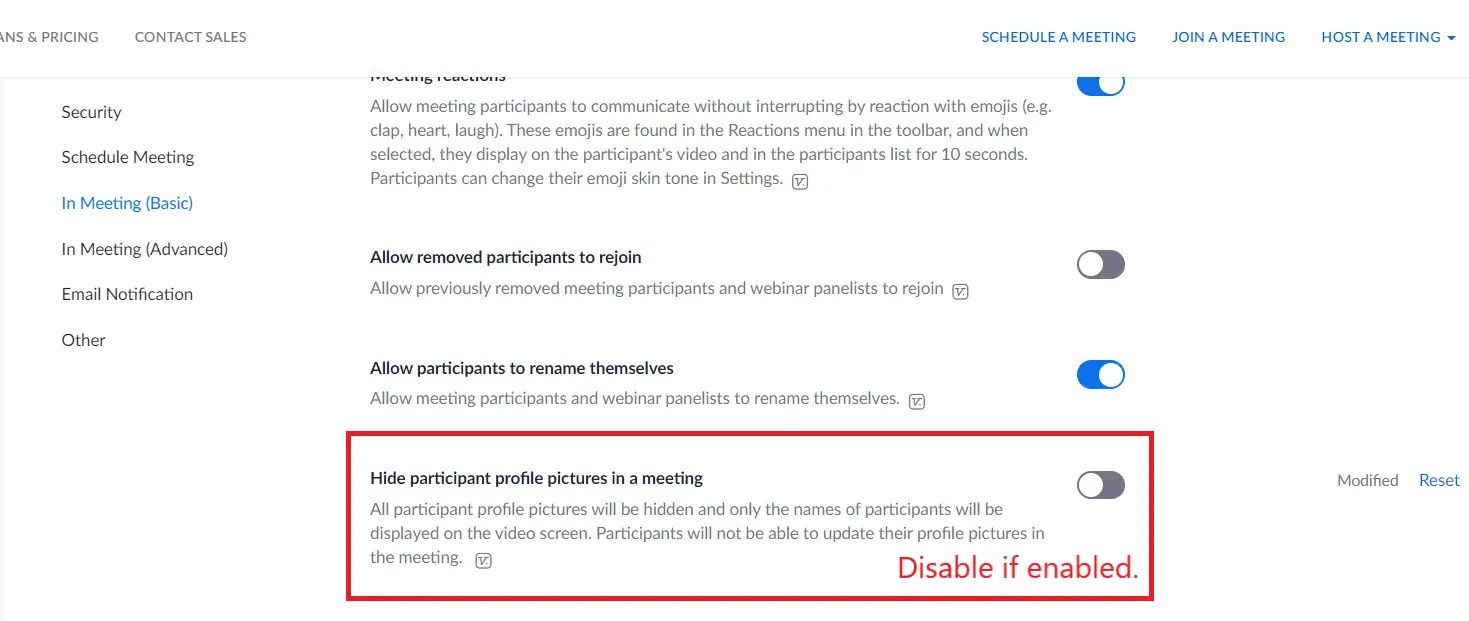Disable Allow participants to rename themselves

pos(1100,375)
